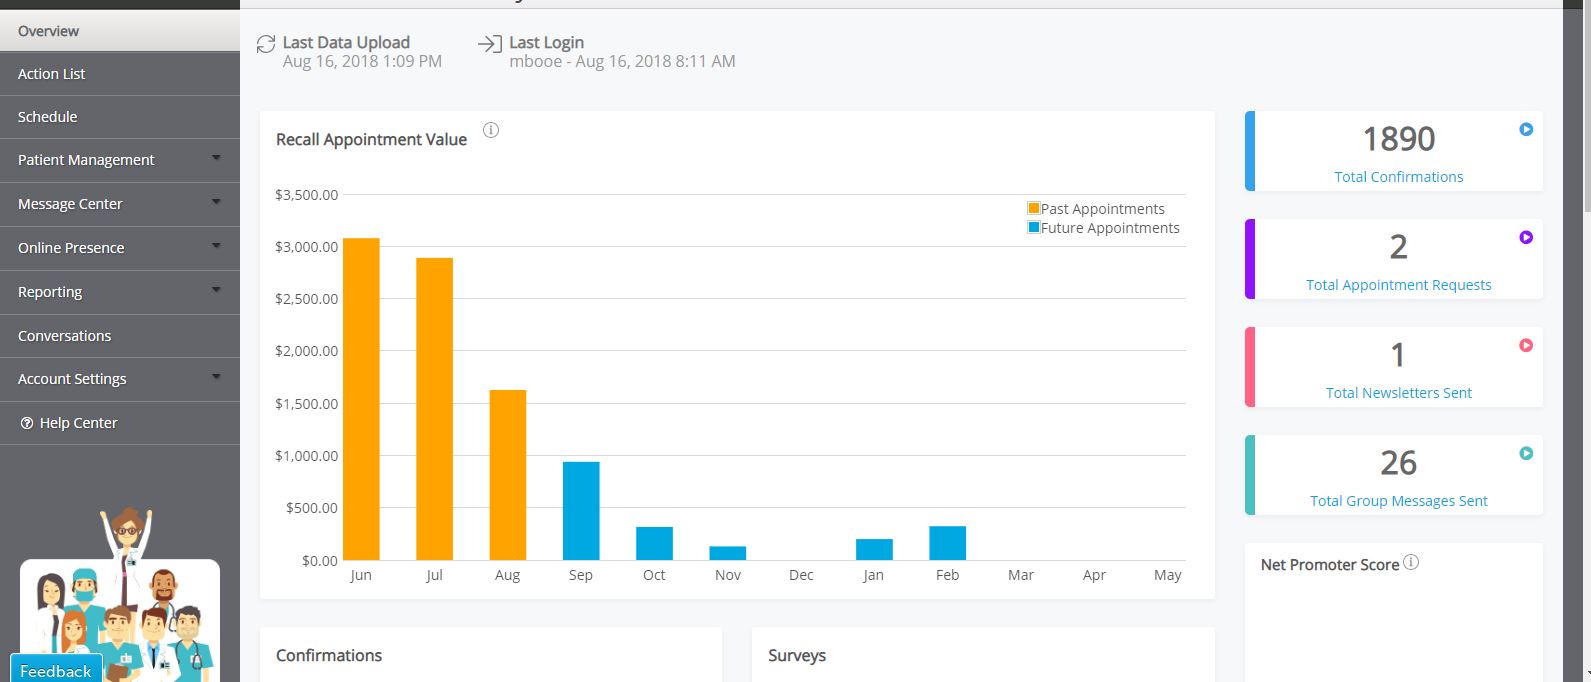This screenshot has height=682, width=1591.
Task: Expand the Message Center submenu
Action: click(216, 203)
